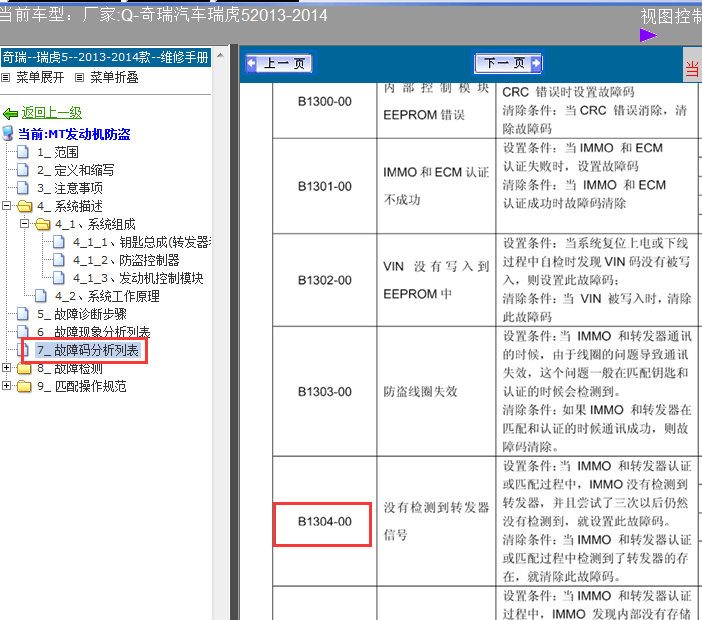Viewport: 702px width, 620px height.
Task: Click the open folder icon of 4_系统描述
Action: [24, 206]
